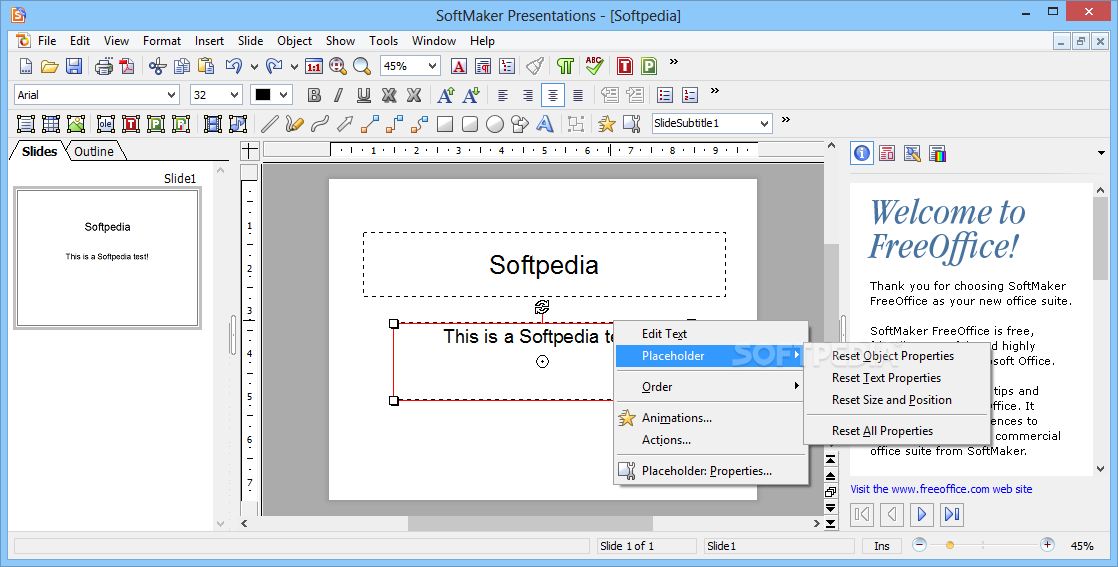Toggle italic formatting
This screenshot has width=1118, height=567.
point(339,95)
